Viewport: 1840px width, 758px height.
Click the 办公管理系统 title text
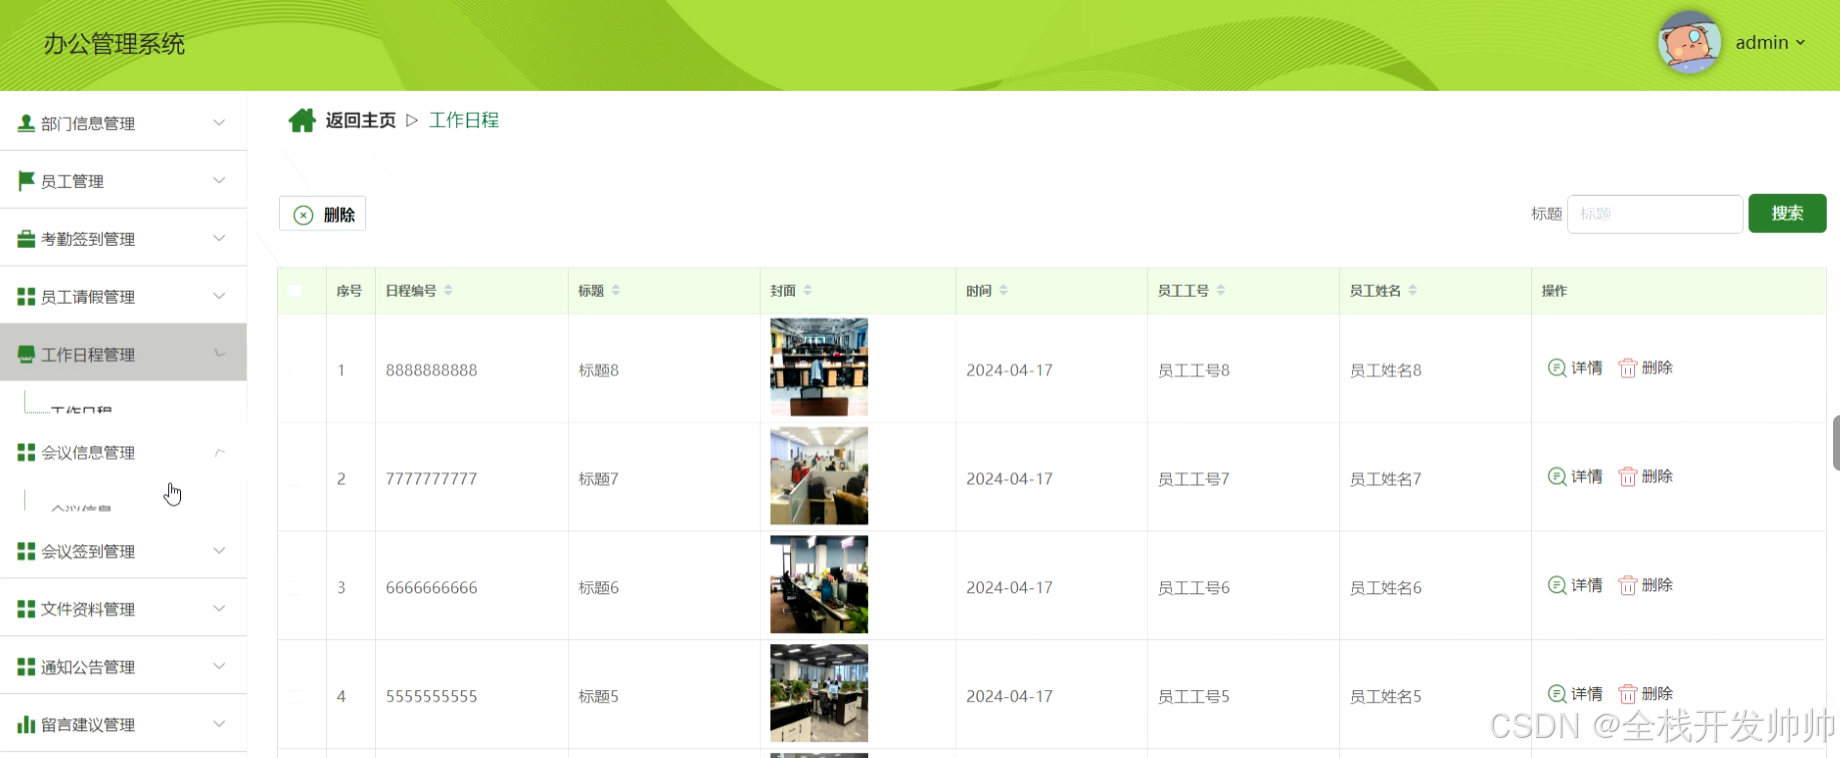coord(114,44)
